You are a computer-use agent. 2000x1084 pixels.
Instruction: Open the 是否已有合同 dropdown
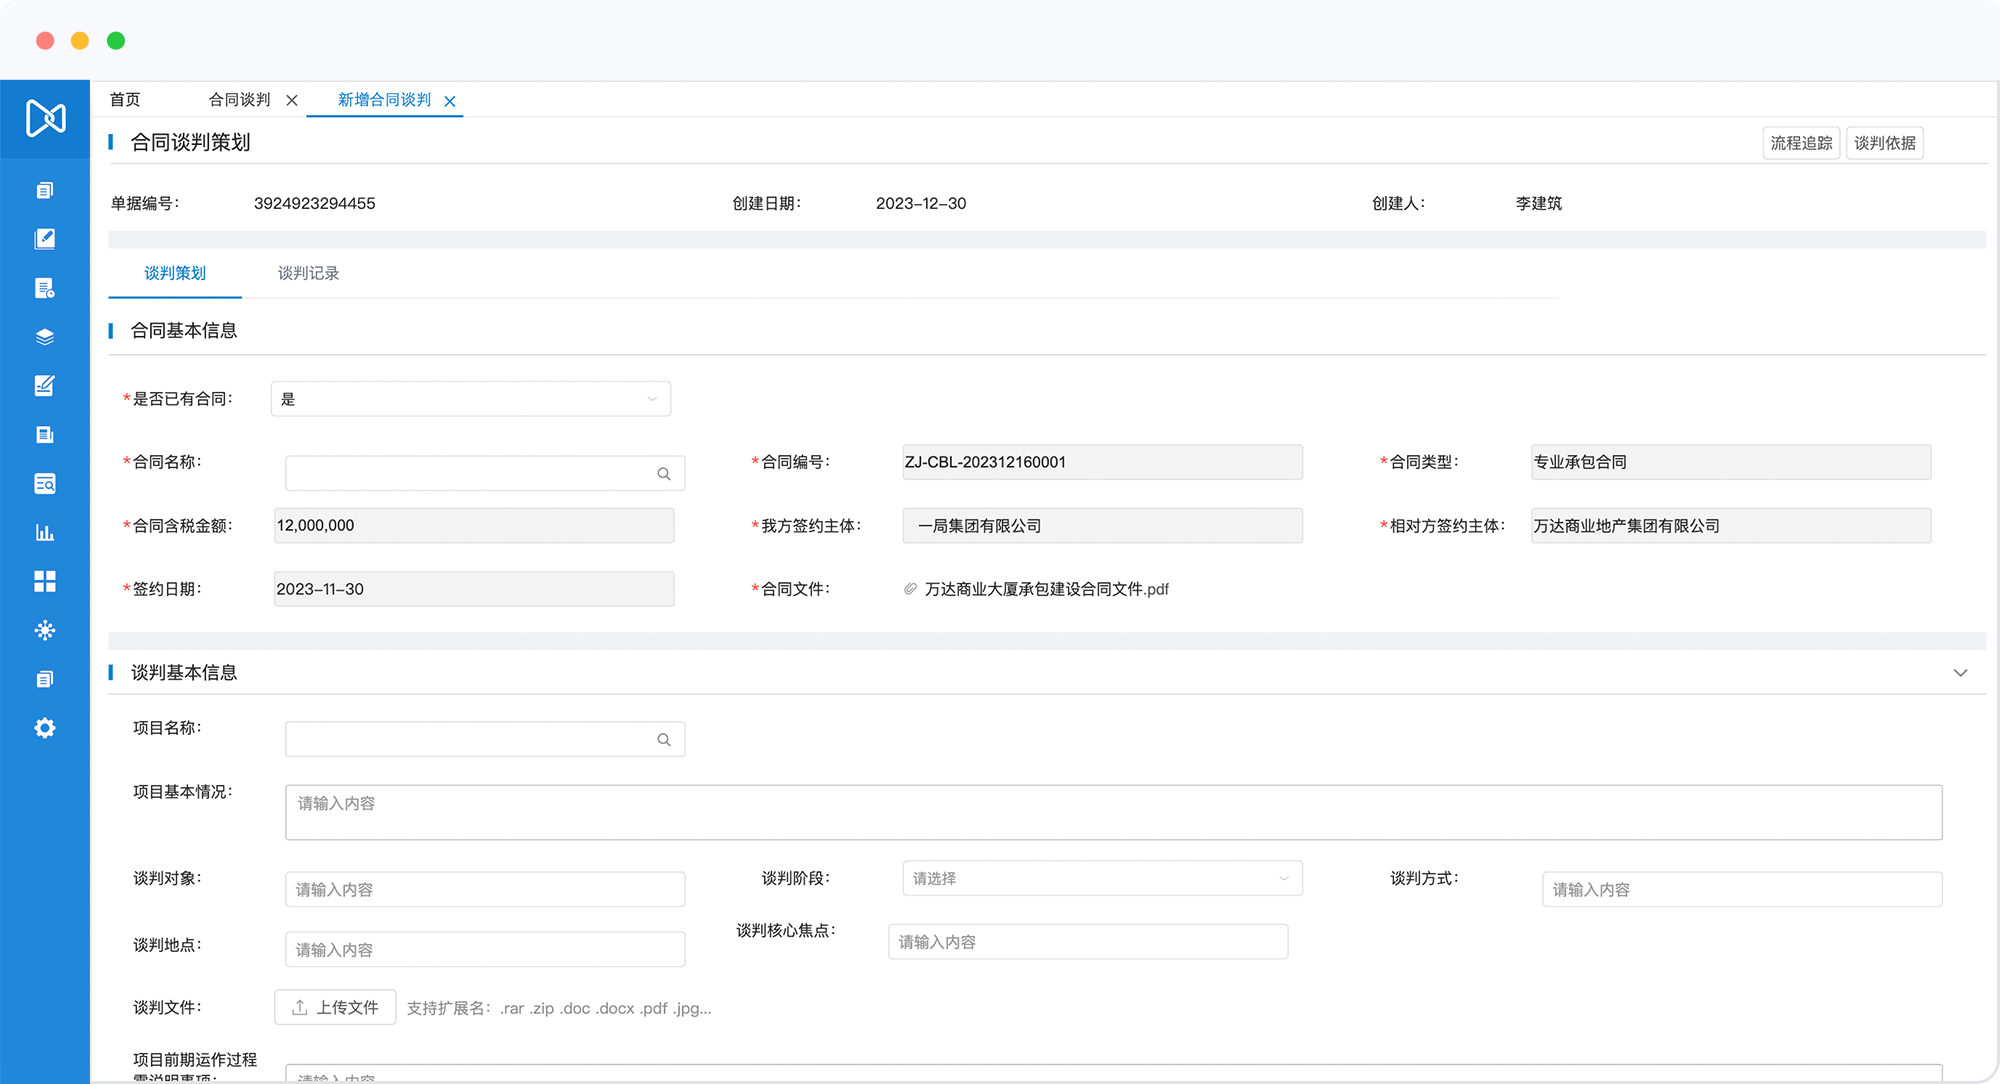point(470,399)
